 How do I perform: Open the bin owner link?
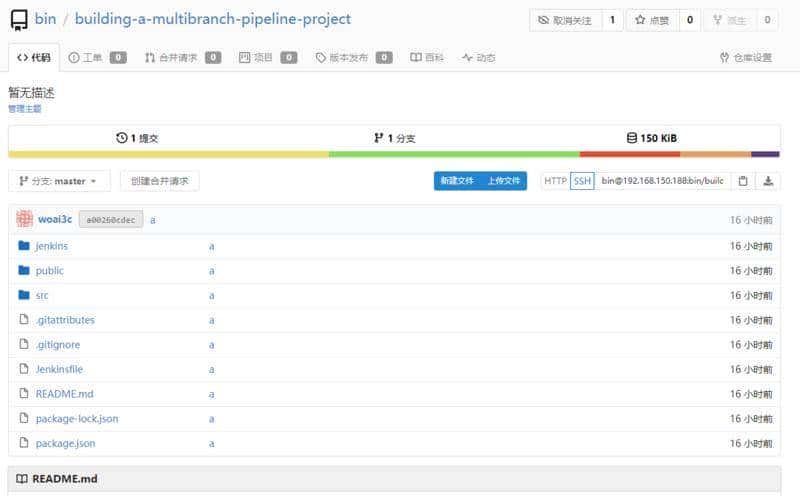point(45,19)
